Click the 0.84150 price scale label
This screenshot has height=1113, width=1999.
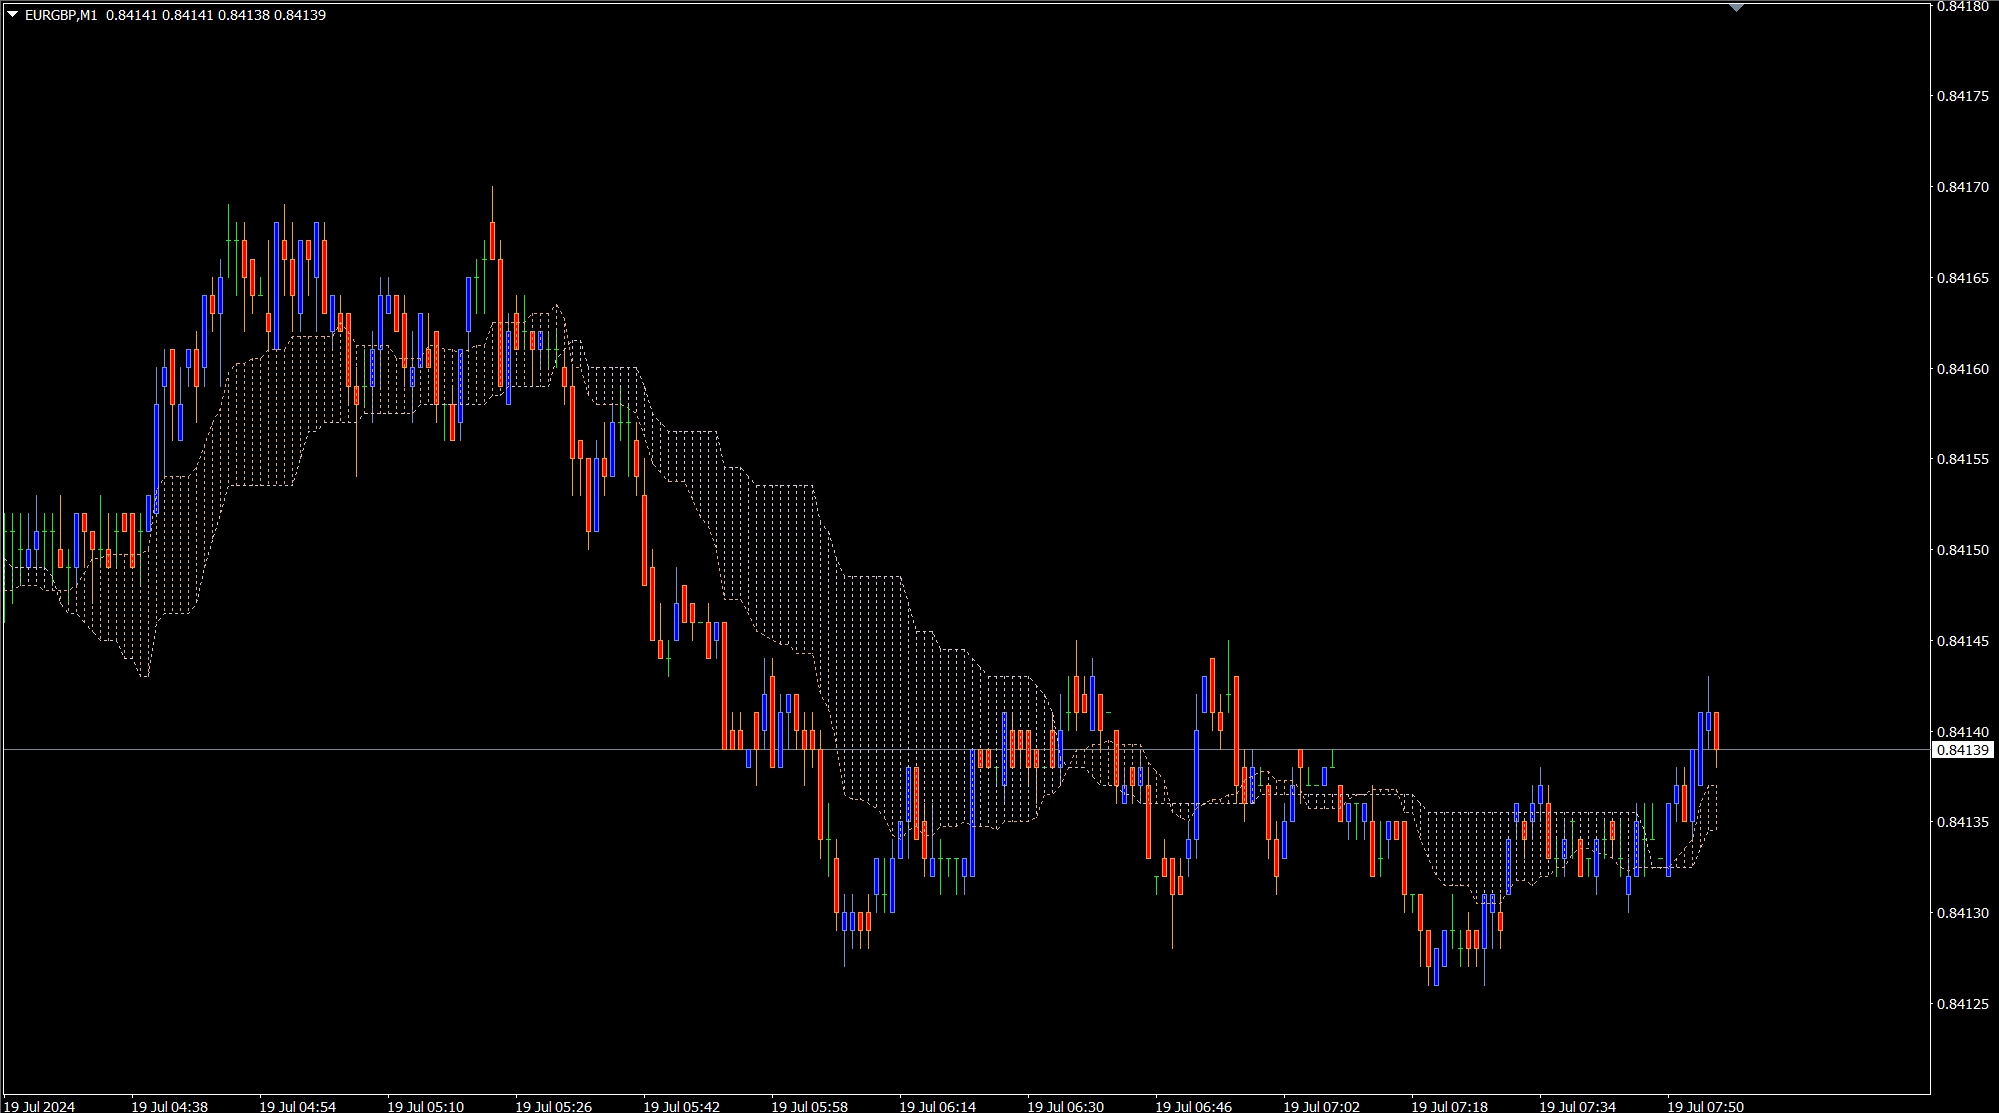tap(1961, 550)
